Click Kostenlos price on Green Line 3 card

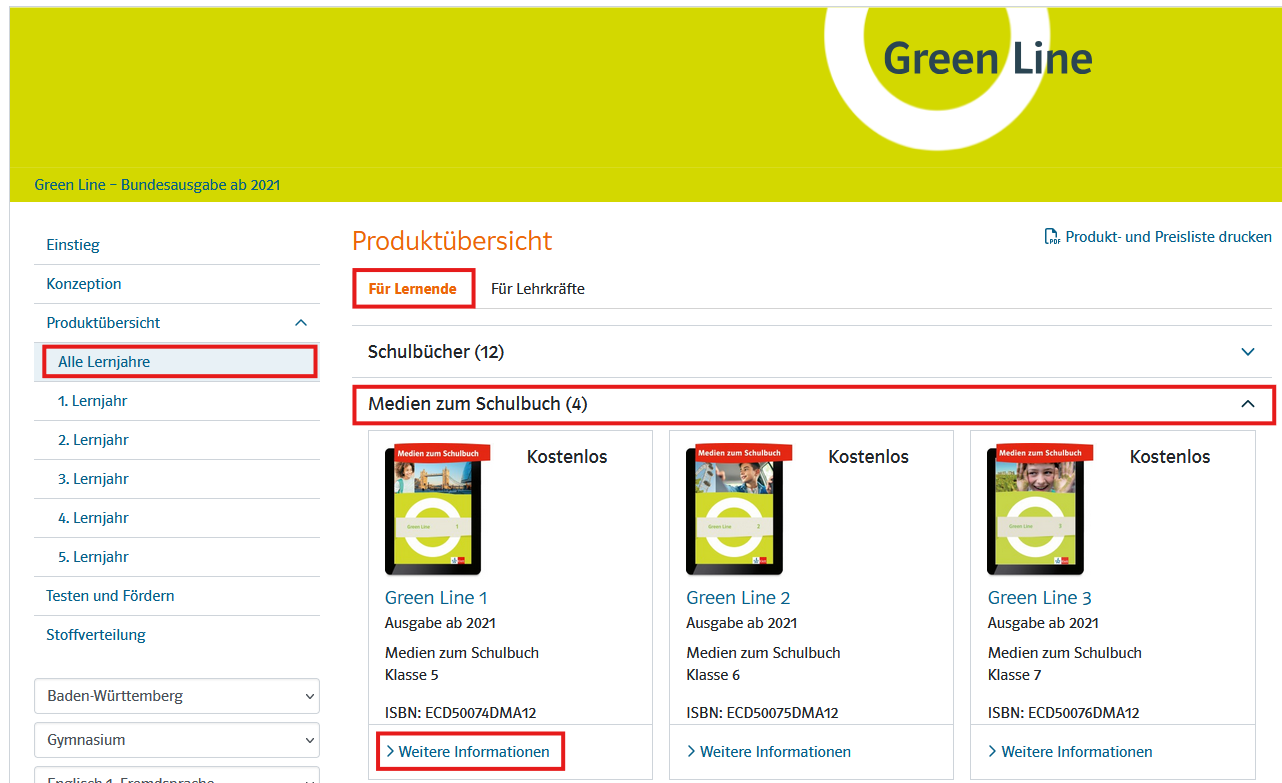point(1170,457)
